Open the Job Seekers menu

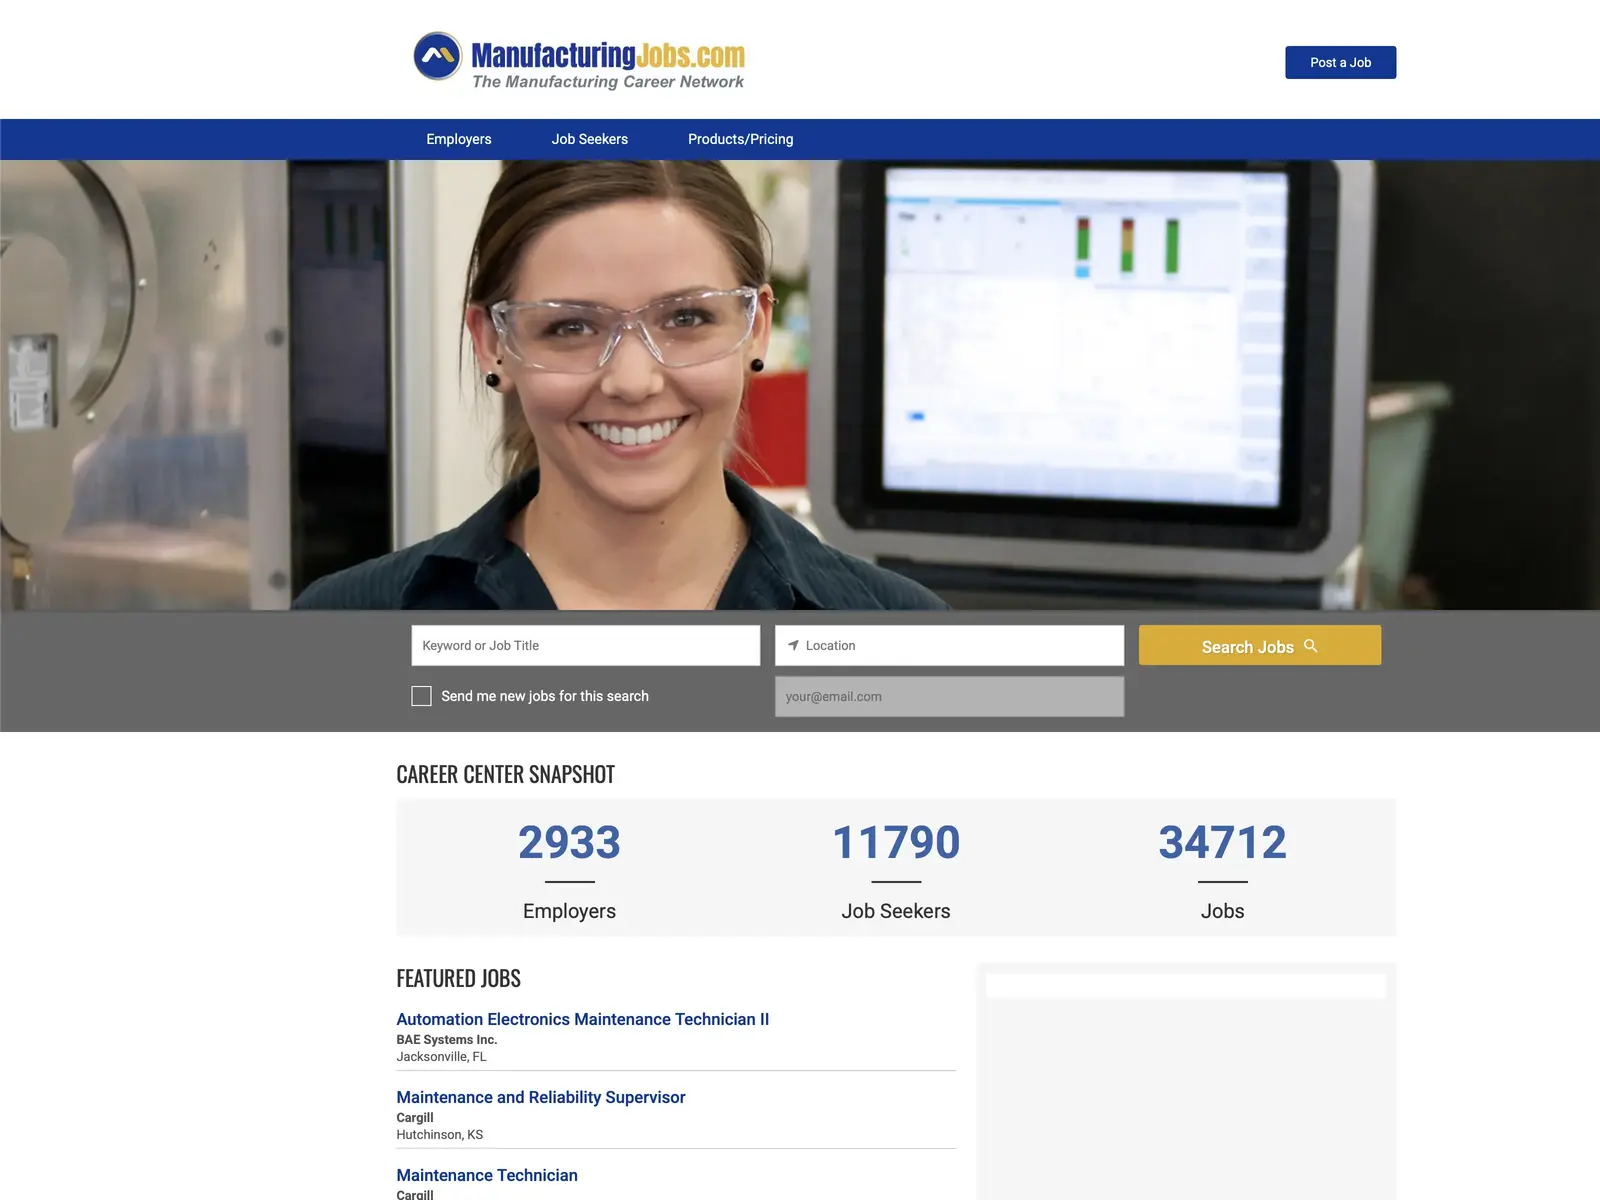click(589, 139)
